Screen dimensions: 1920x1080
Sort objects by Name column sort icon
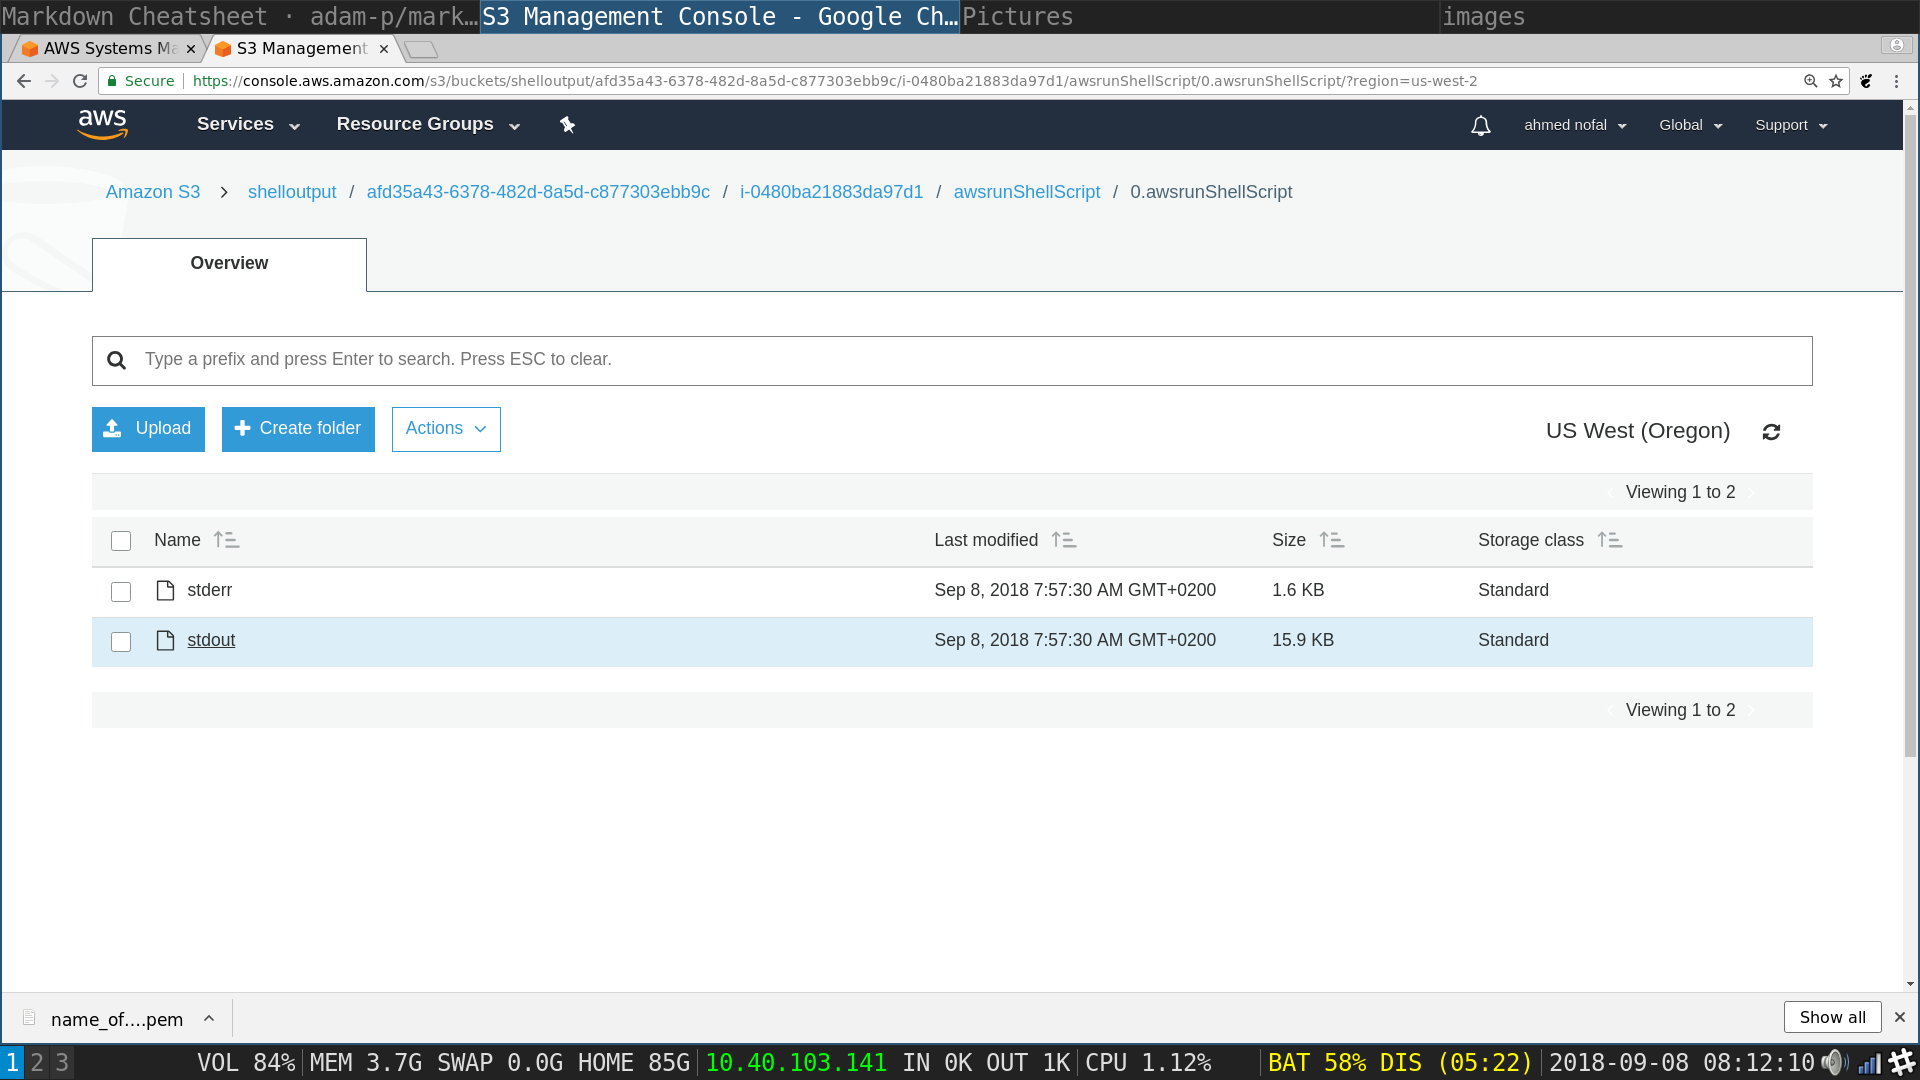(226, 540)
